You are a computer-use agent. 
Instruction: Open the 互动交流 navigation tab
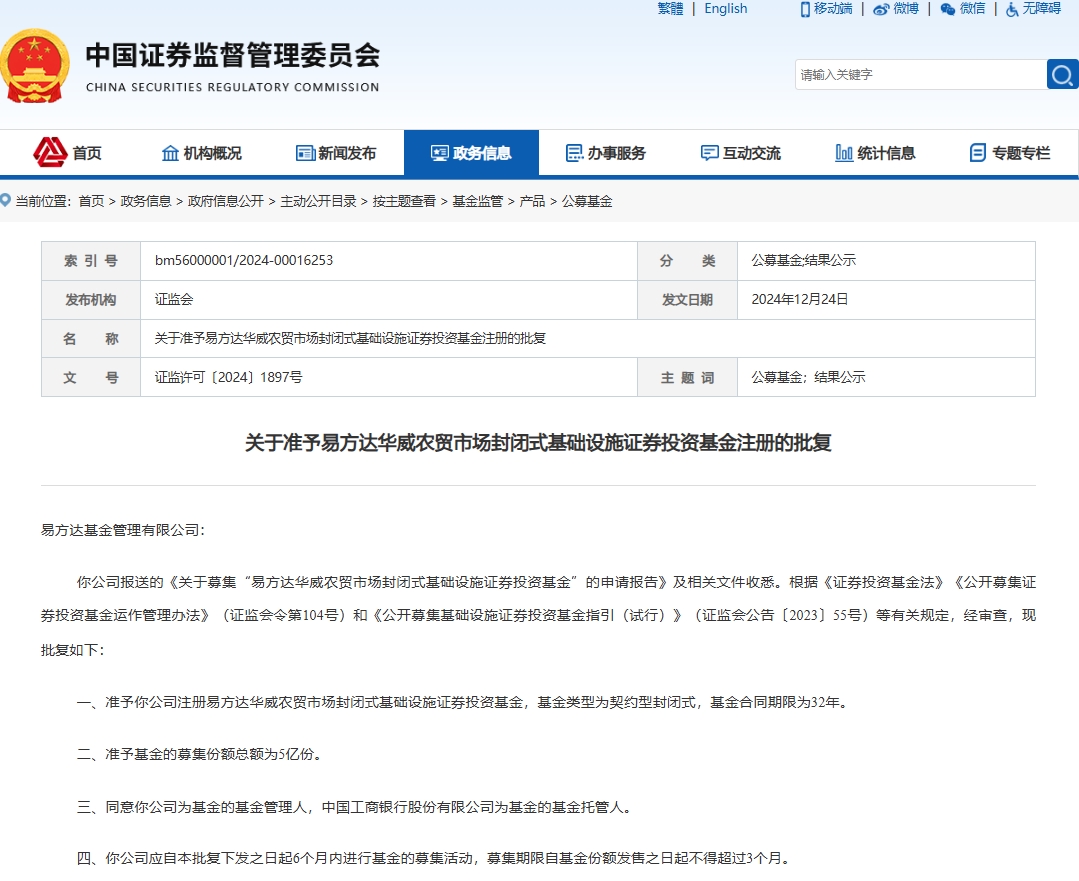click(x=740, y=153)
